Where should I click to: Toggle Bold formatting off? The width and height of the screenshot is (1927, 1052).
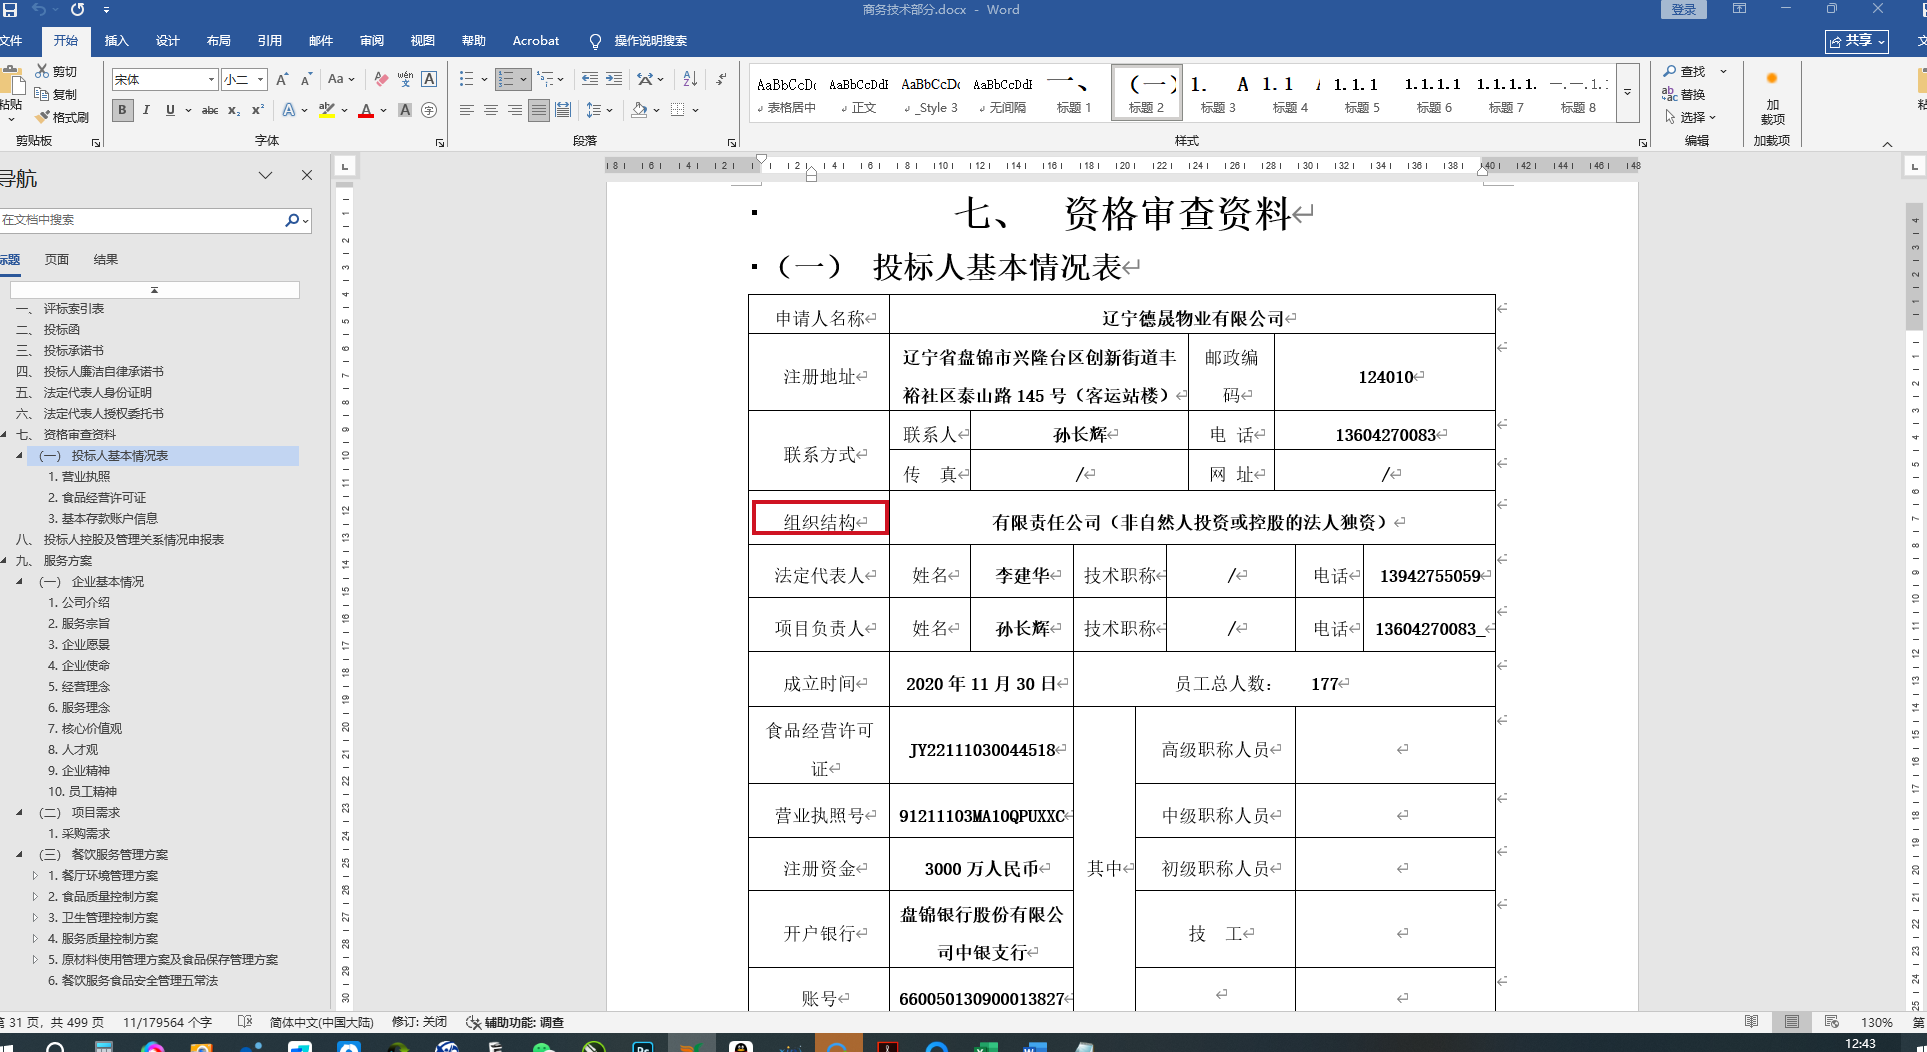pyautogui.click(x=123, y=110)
